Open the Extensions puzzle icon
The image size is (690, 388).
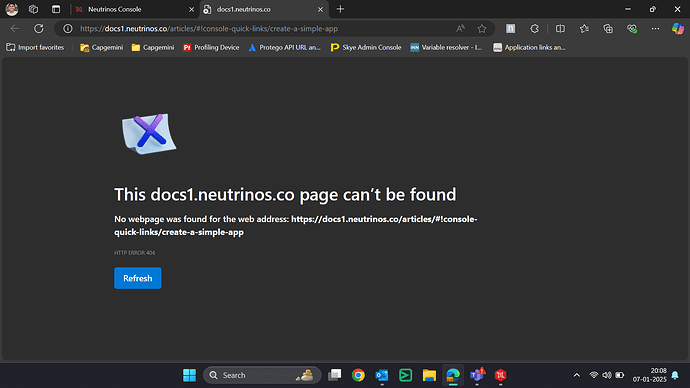point(534,29)
